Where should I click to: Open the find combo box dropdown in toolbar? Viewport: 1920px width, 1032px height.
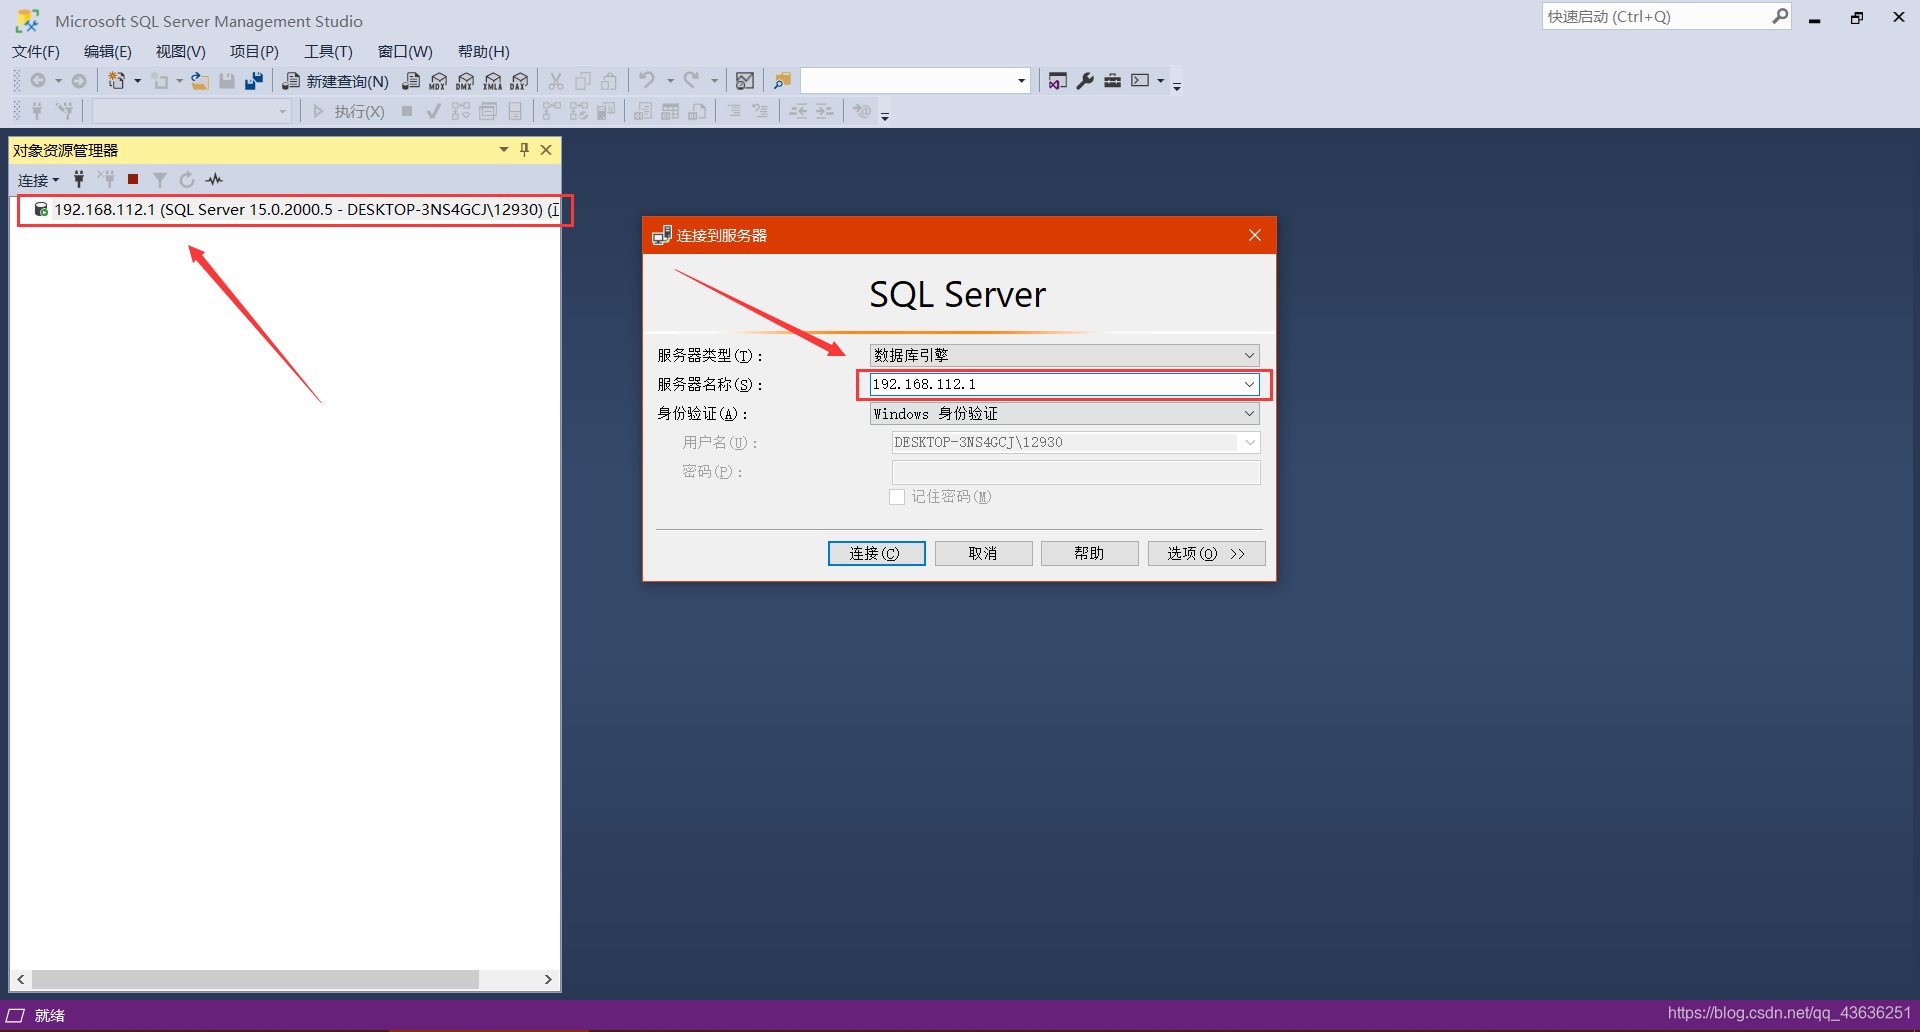pos(1021,81)
